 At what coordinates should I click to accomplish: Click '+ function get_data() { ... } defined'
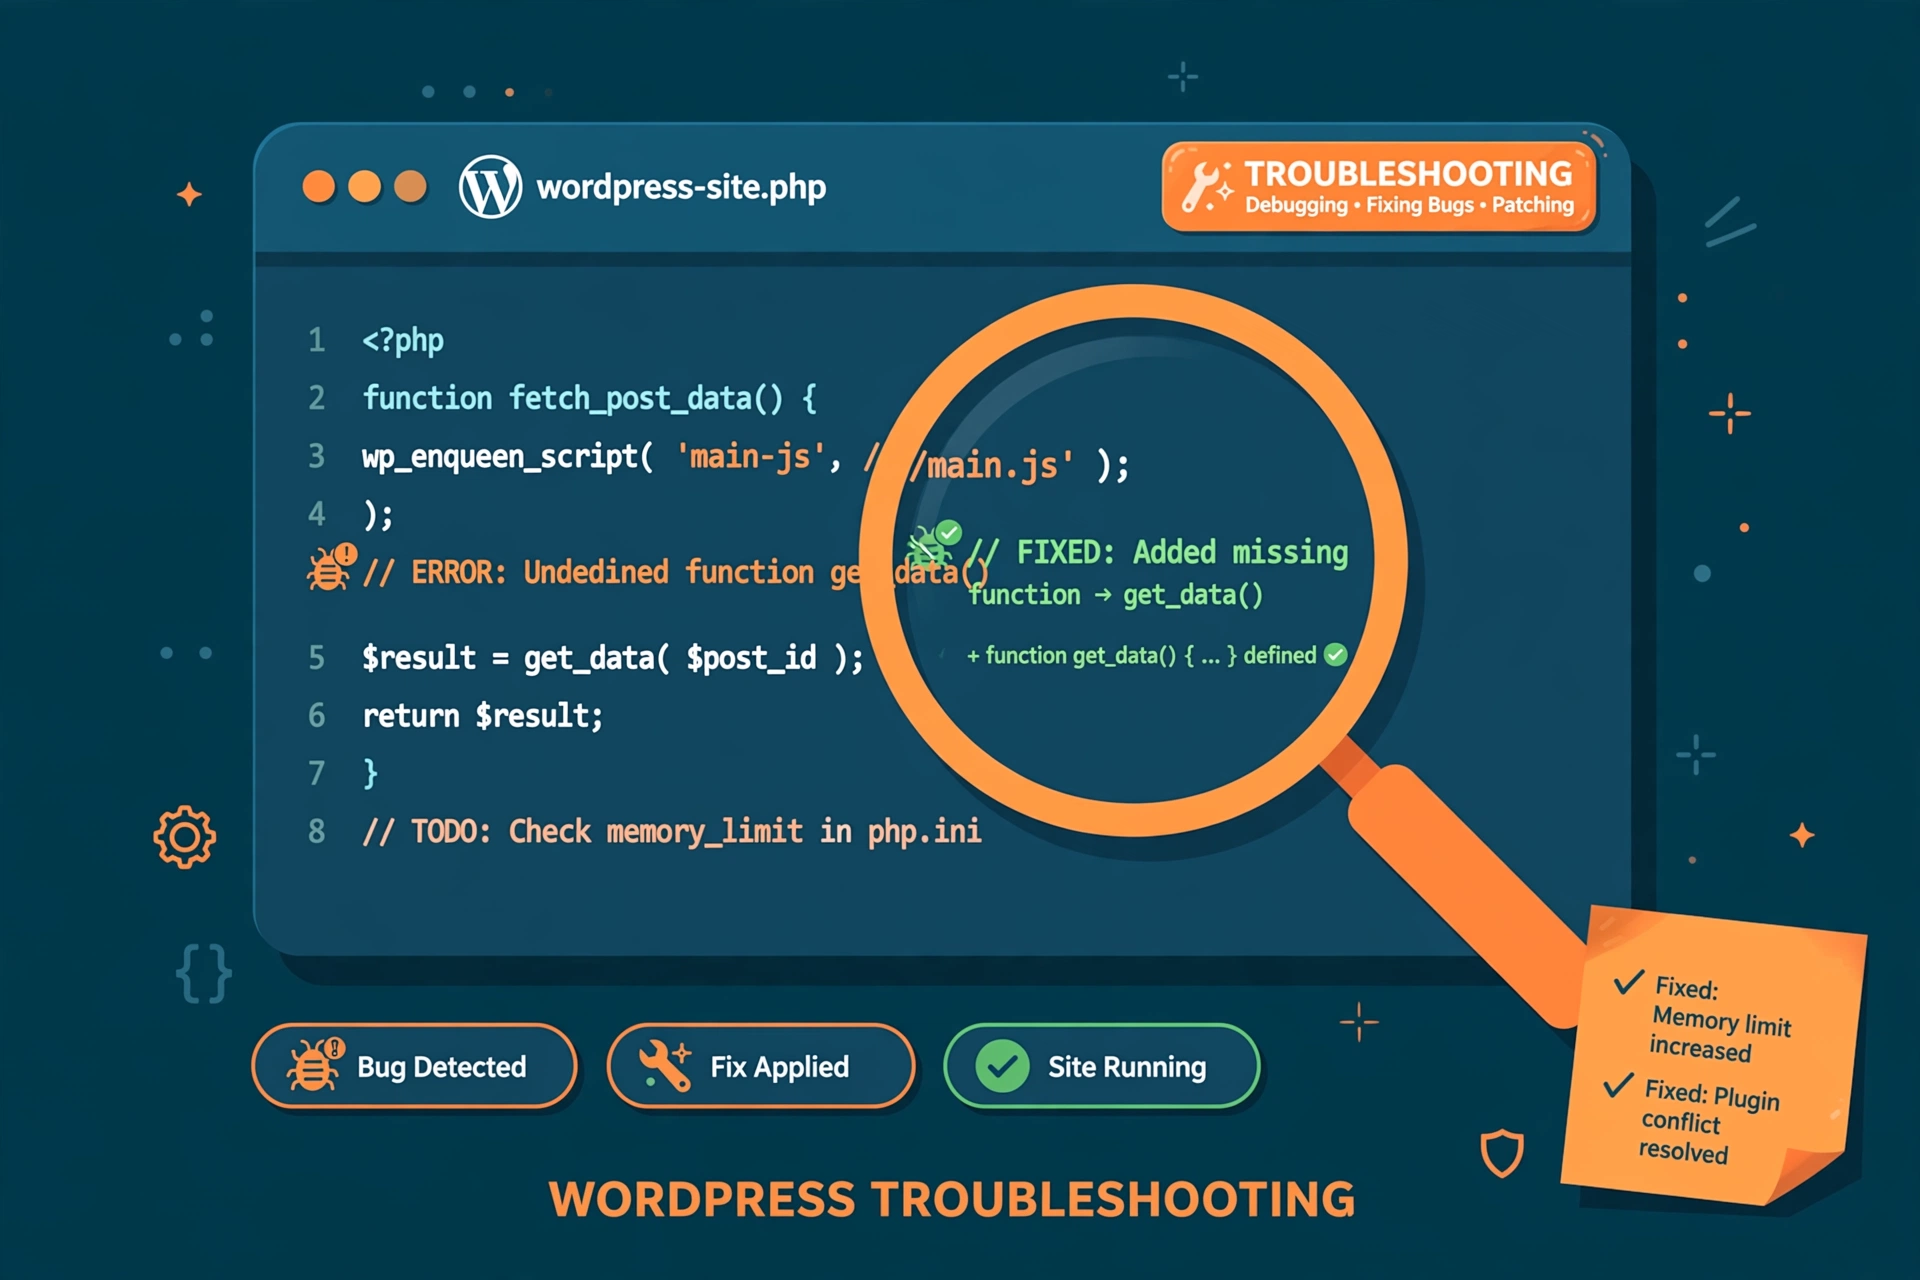point(1141,655)
